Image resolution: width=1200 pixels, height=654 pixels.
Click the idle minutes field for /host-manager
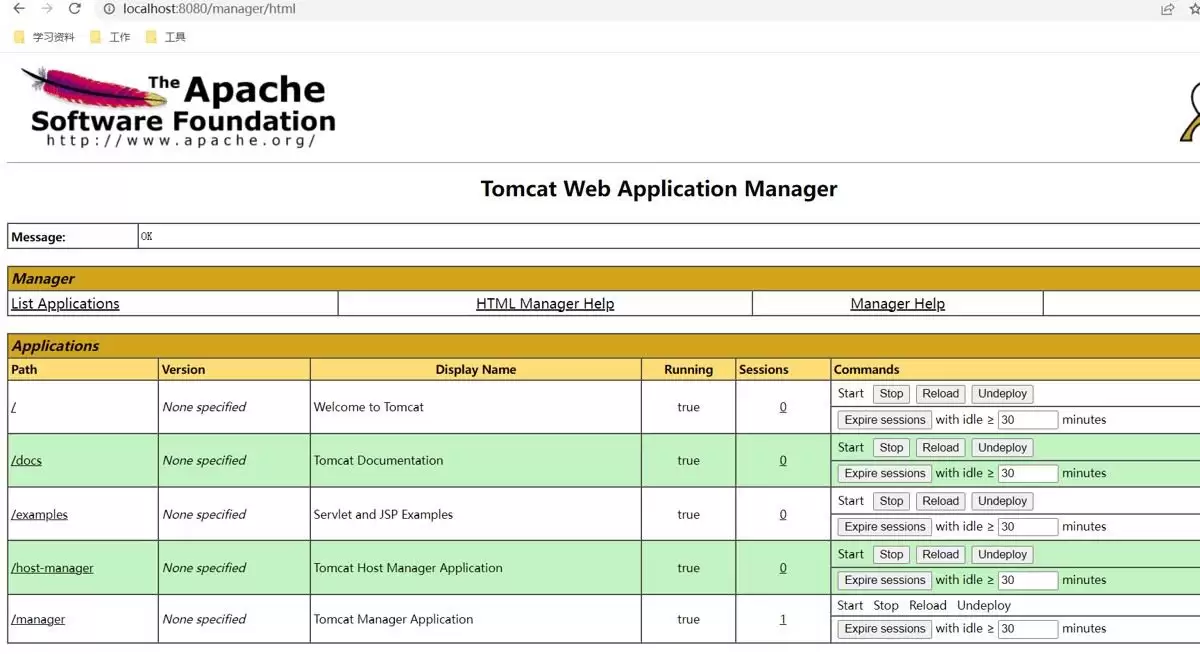coord(1028,581)
